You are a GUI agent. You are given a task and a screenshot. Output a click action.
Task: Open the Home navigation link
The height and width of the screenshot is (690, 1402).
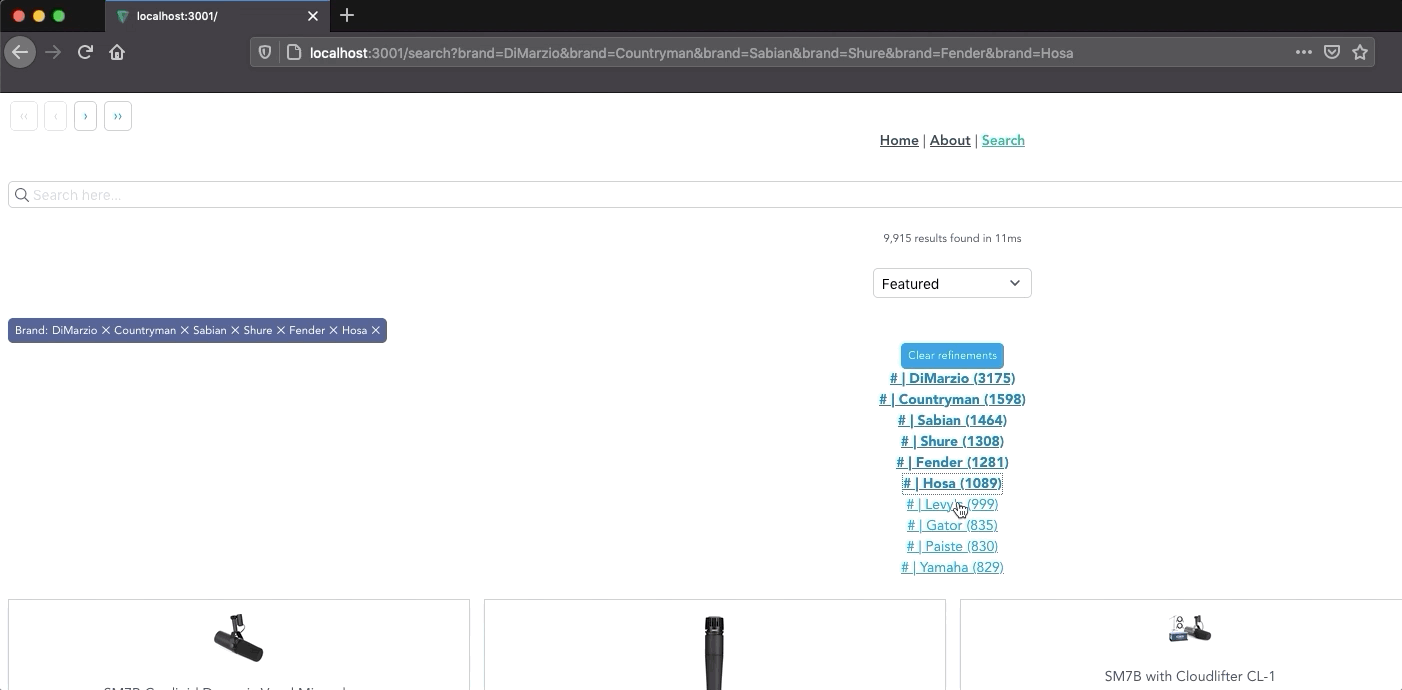[x=899, y=140]
